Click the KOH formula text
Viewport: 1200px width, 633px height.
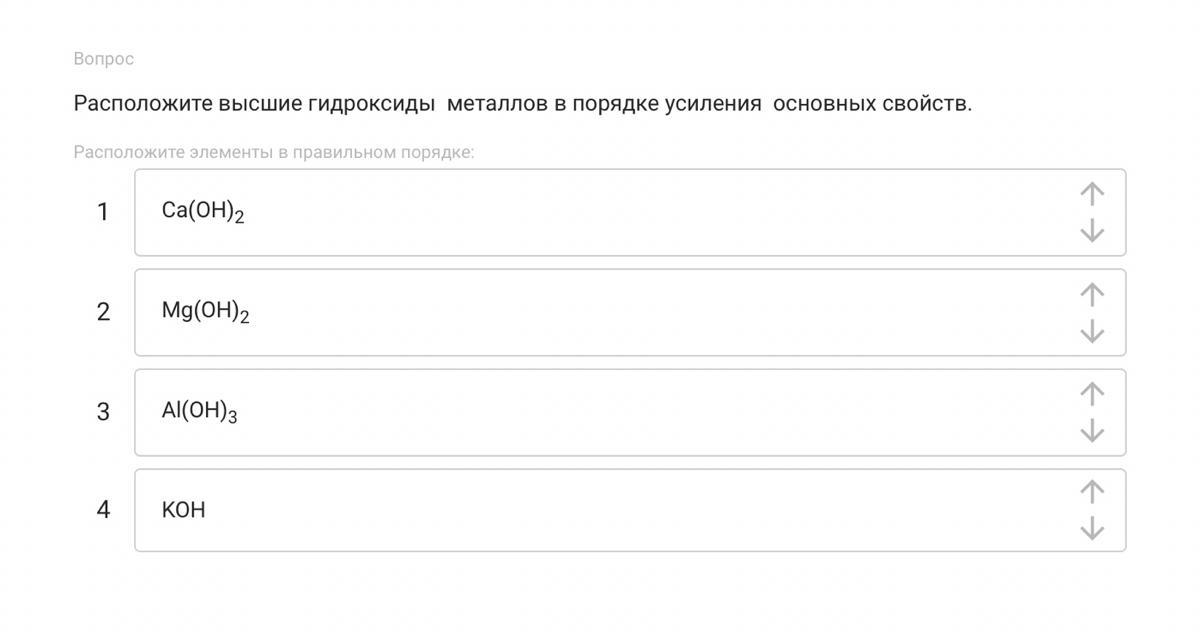[x=183, y=510]
